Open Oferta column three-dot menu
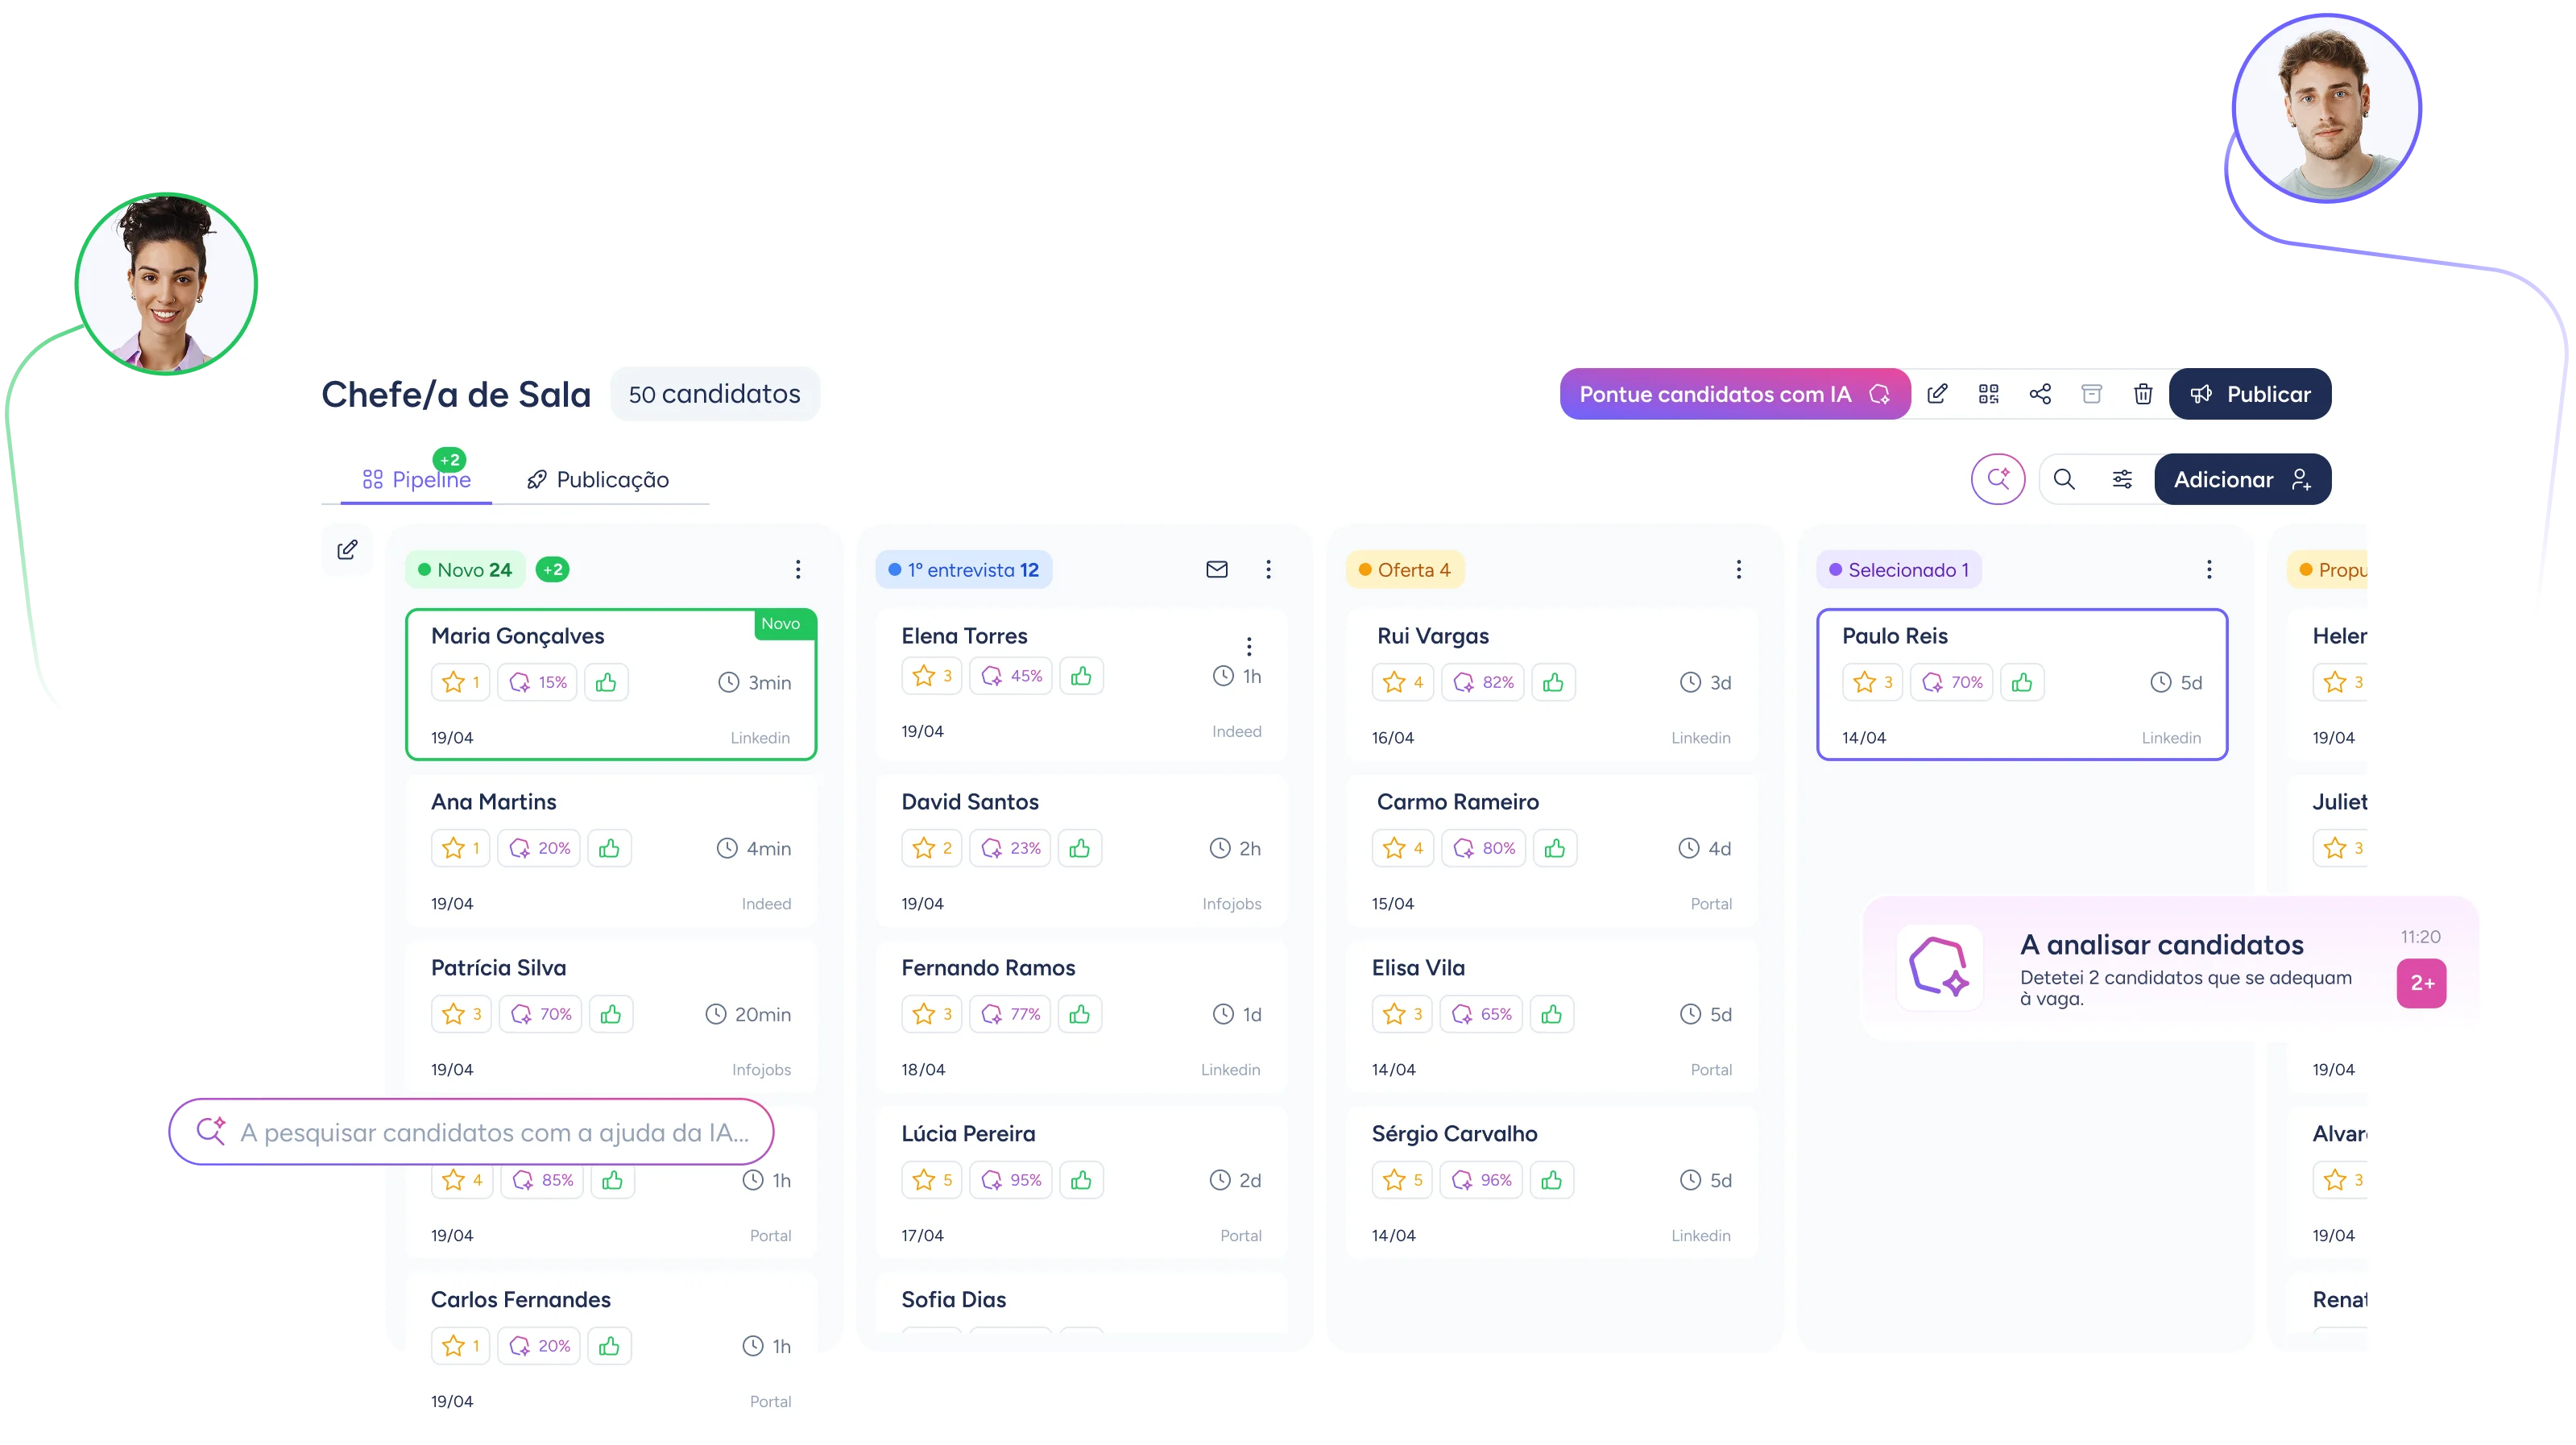The image size is (2576, 1445). coord(1739,569)
